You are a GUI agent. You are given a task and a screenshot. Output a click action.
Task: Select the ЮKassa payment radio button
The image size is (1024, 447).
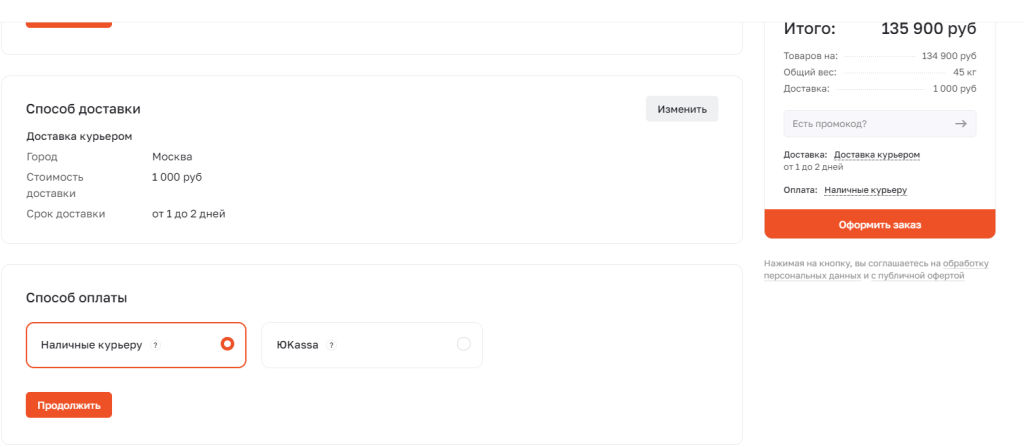coord(463,344)
